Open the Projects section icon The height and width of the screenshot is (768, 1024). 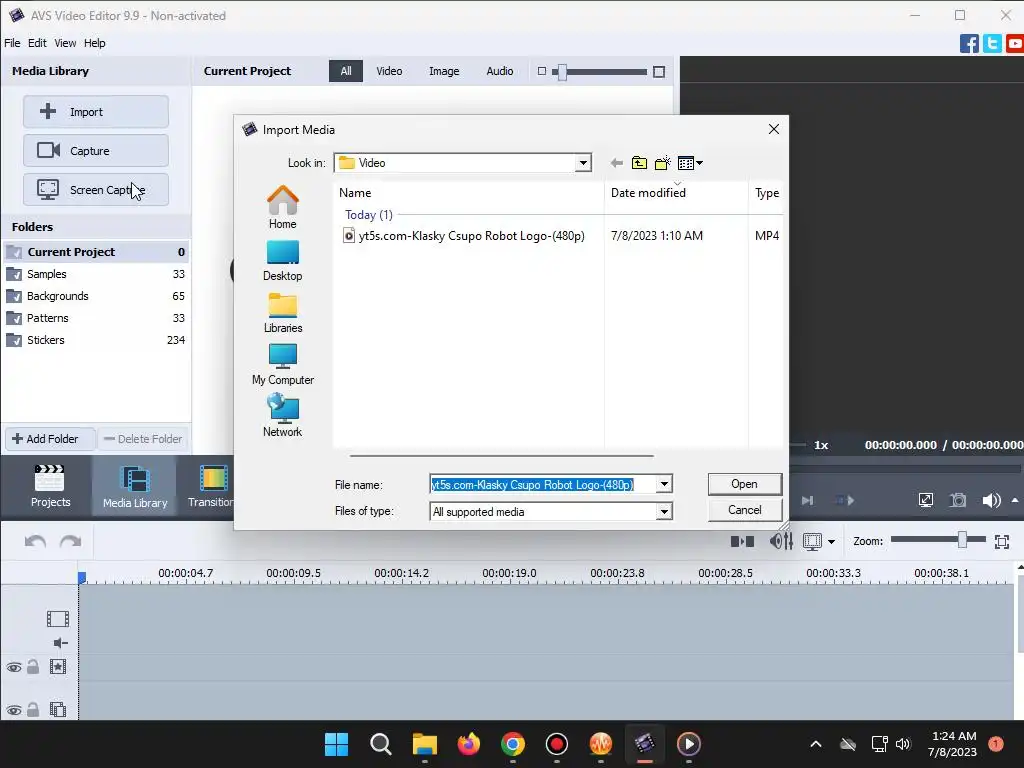click(50, 485)
